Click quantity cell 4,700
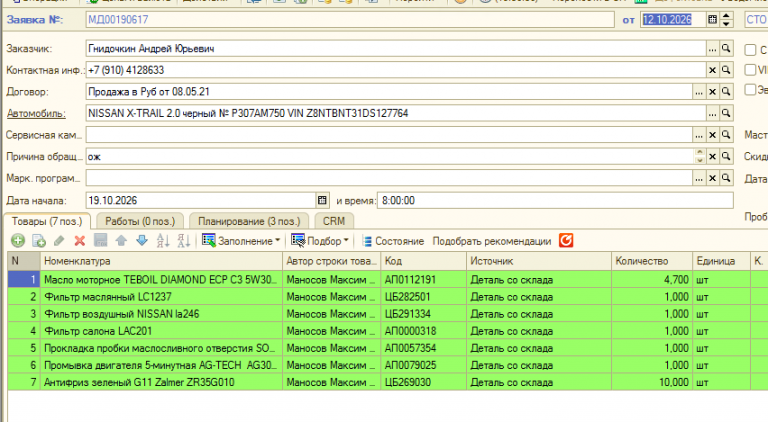The height and width of the screenshot is (422, 768). coord(652,280)
